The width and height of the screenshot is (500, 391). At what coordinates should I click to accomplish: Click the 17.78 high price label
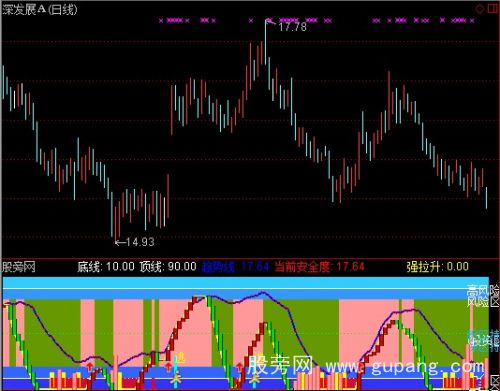click(293, 27)
